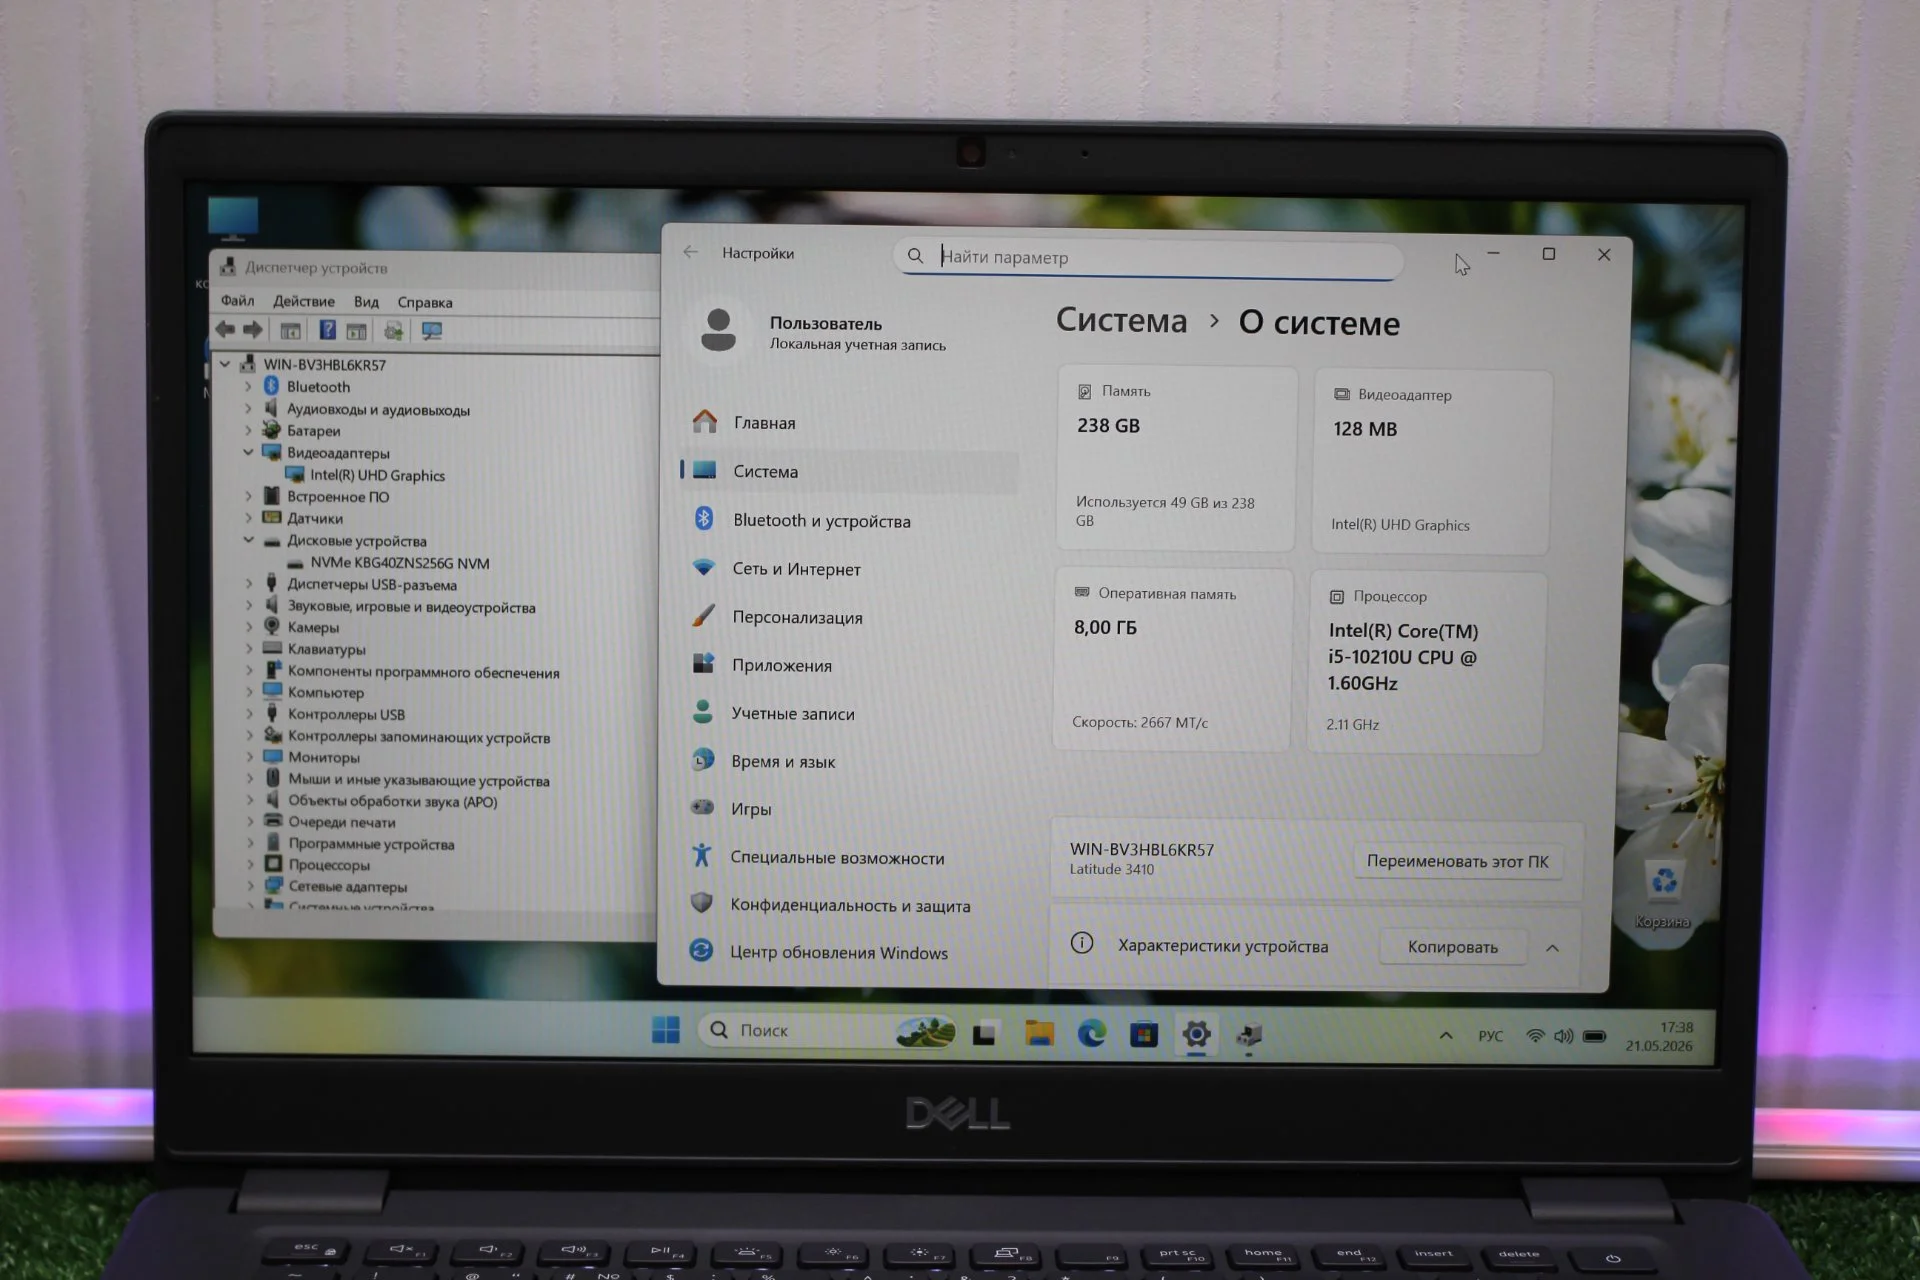Screen dimensions: 1920x1280
Task: Open Конфиденциальность и защита shield icon
Action: pyautogui.click(x=702, y=903)
